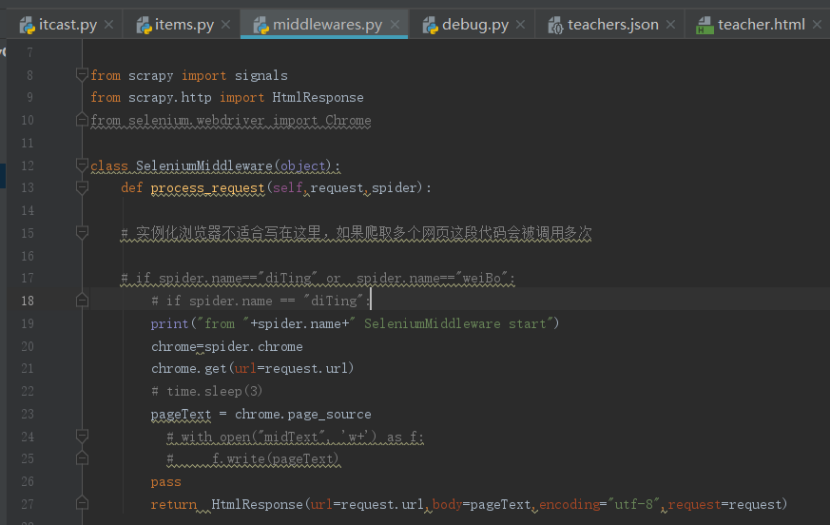Click the fold end marker at line 27
This screenshot has height=525, width=830.
[x=82, y=503]
